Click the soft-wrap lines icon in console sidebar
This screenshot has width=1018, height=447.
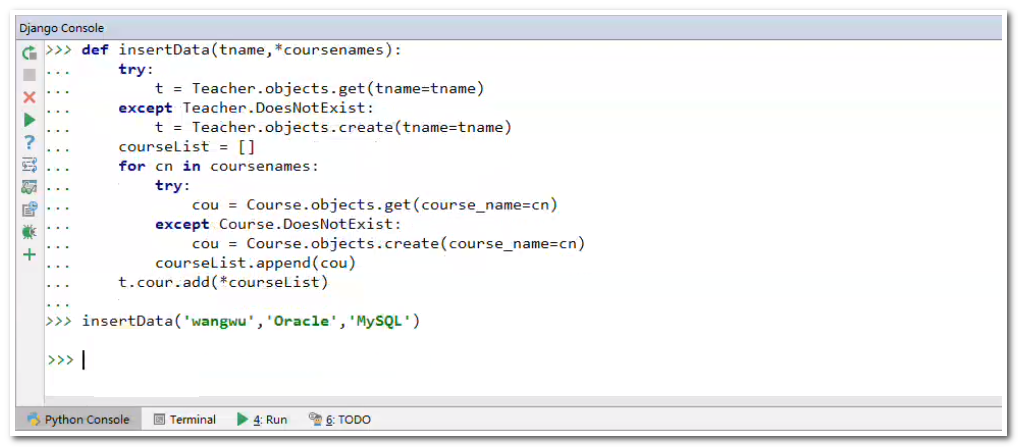tap(29, 164)
